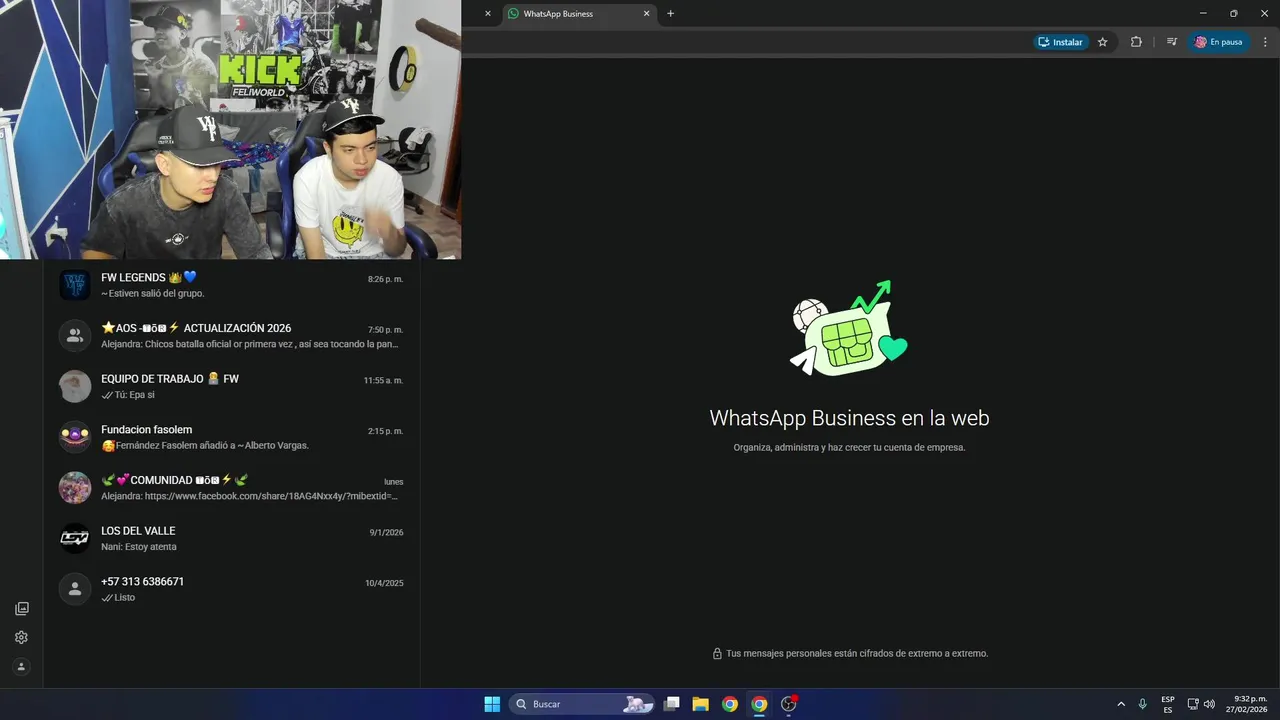Open the AOS ACTUALIZACIÓN 2026 chat

(x=231, y=336)
